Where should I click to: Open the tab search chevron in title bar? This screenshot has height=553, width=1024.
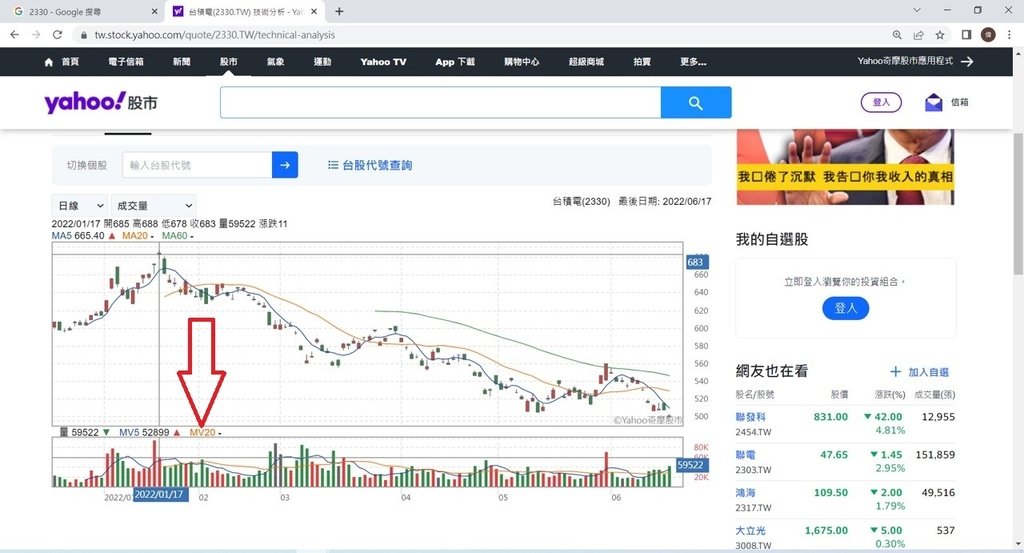[x=917, y=10]
